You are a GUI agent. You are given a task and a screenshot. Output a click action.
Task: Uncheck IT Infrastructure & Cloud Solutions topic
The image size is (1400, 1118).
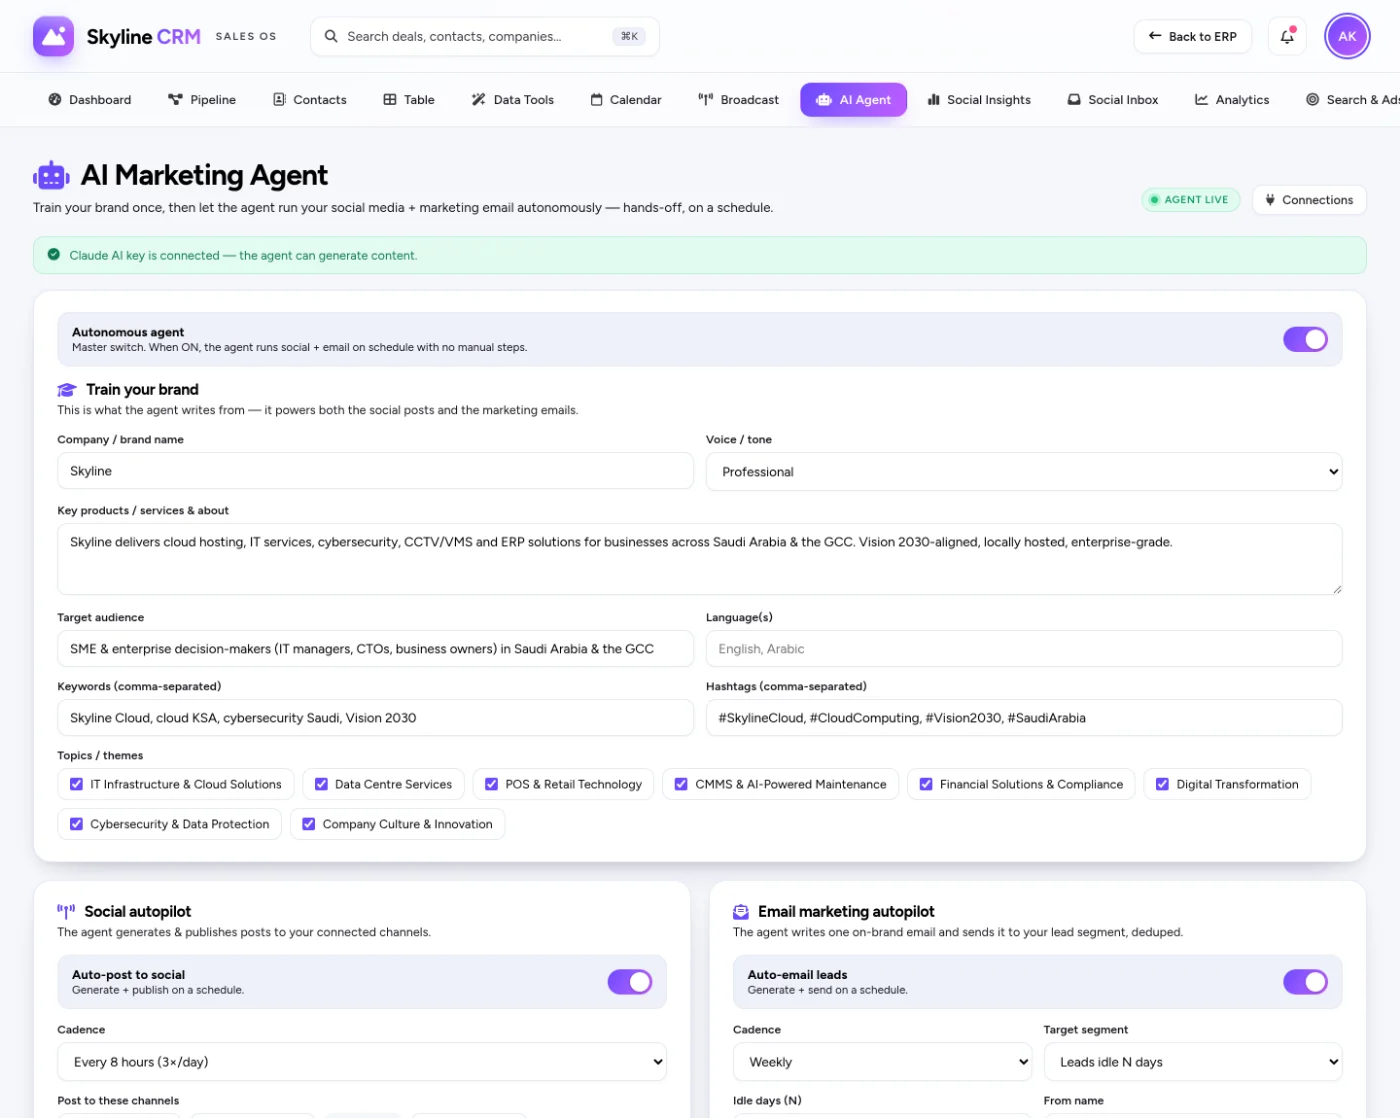pos(77,784)
